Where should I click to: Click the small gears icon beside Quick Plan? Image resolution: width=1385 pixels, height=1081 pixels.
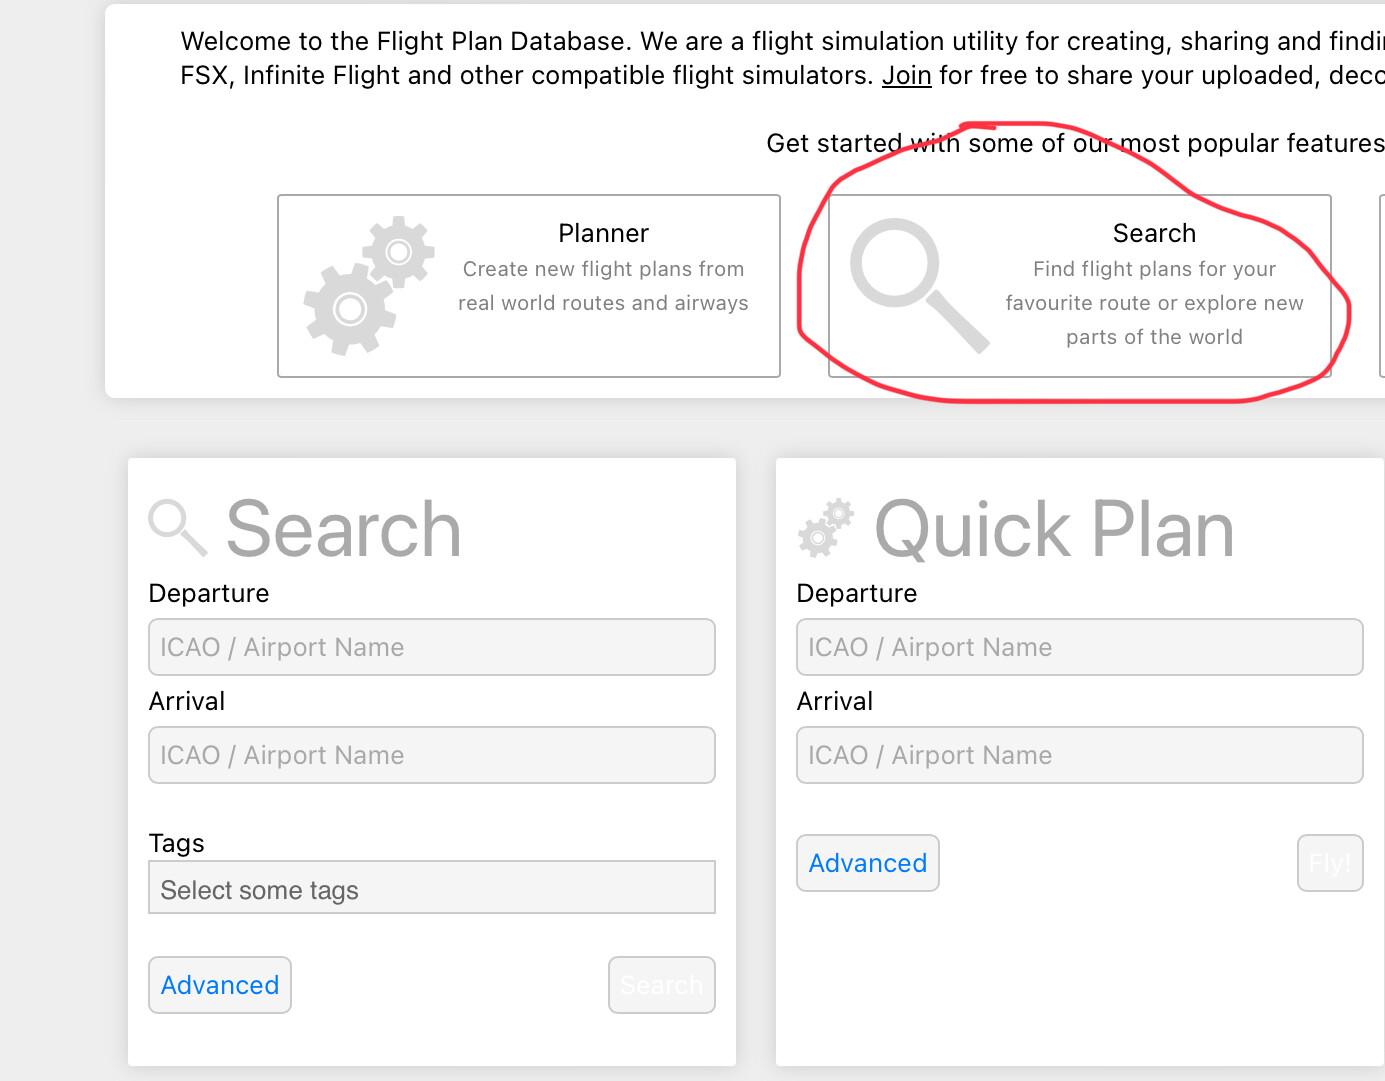[826, 527]
